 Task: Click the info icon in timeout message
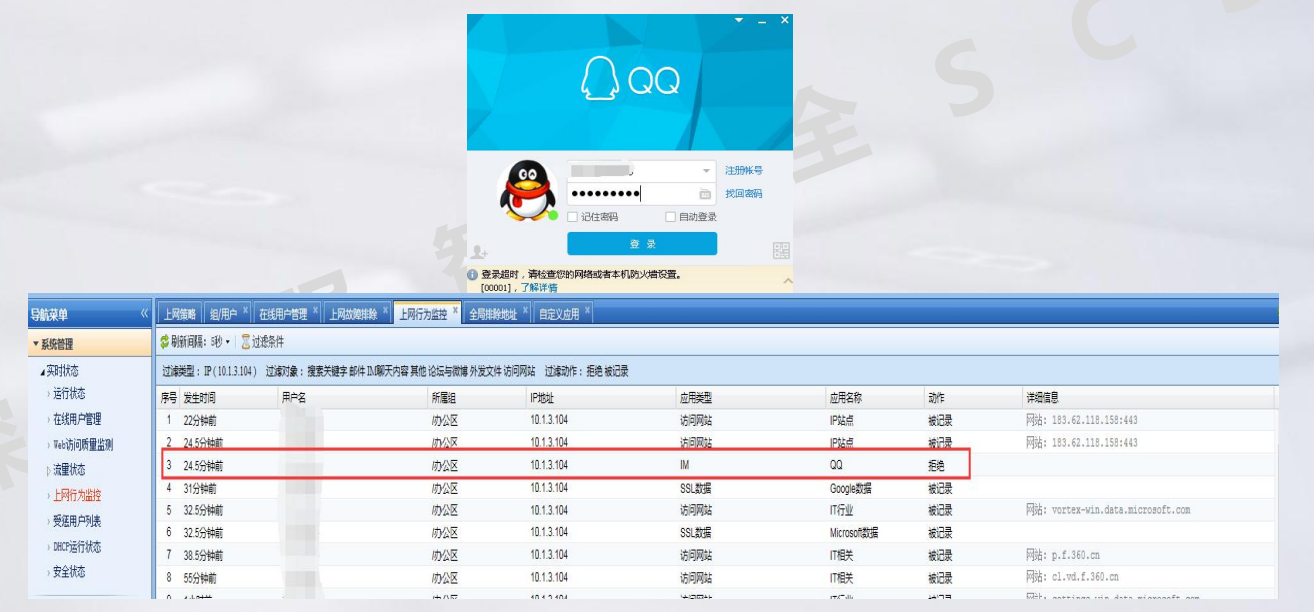[x=473, y=274]
